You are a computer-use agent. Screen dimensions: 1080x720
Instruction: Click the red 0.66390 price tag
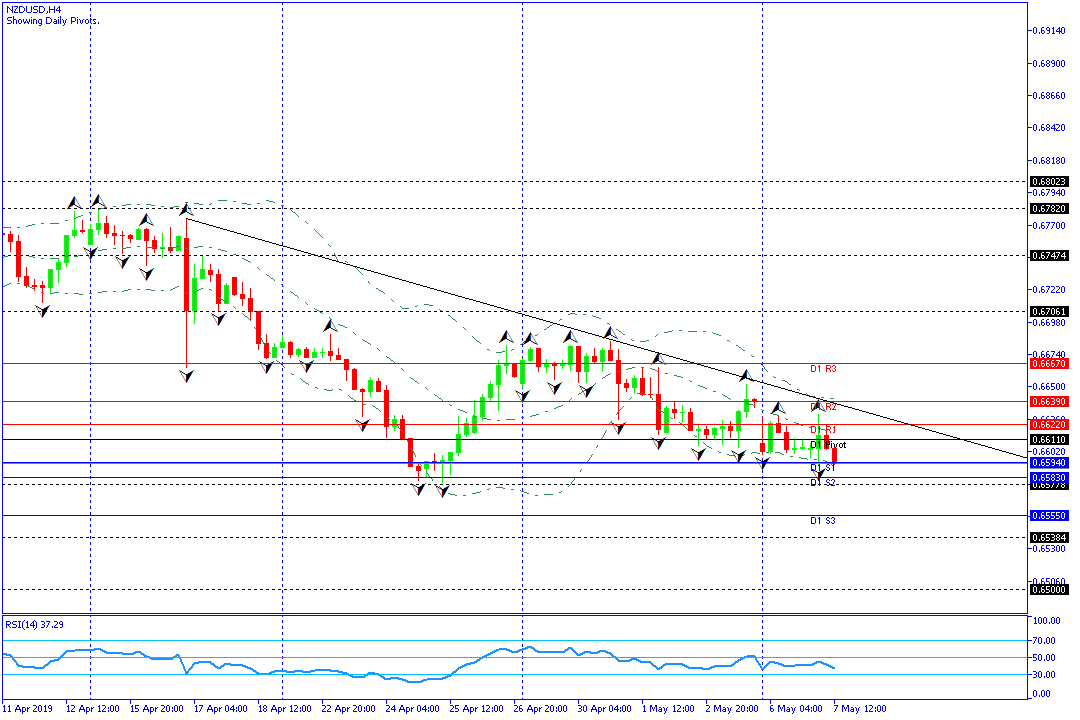pyautogui.click(x=1048, y=401)
